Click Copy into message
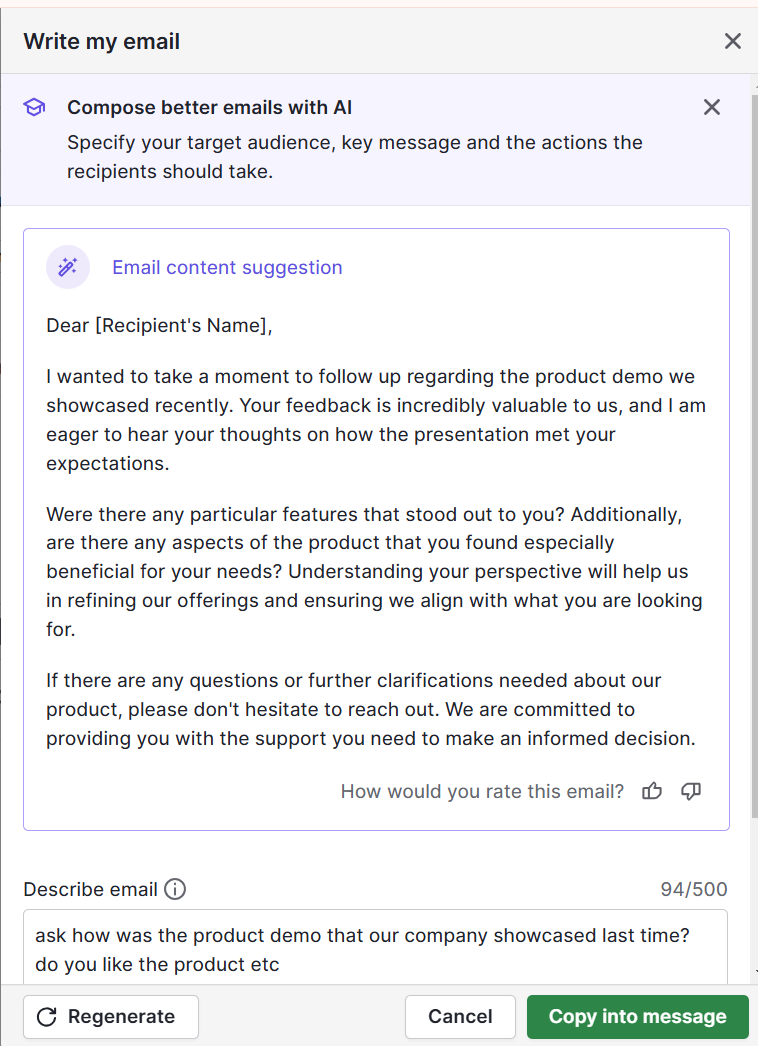Image resolution: width=758 pixels, height=1046 pixels. click(637, 1016)
